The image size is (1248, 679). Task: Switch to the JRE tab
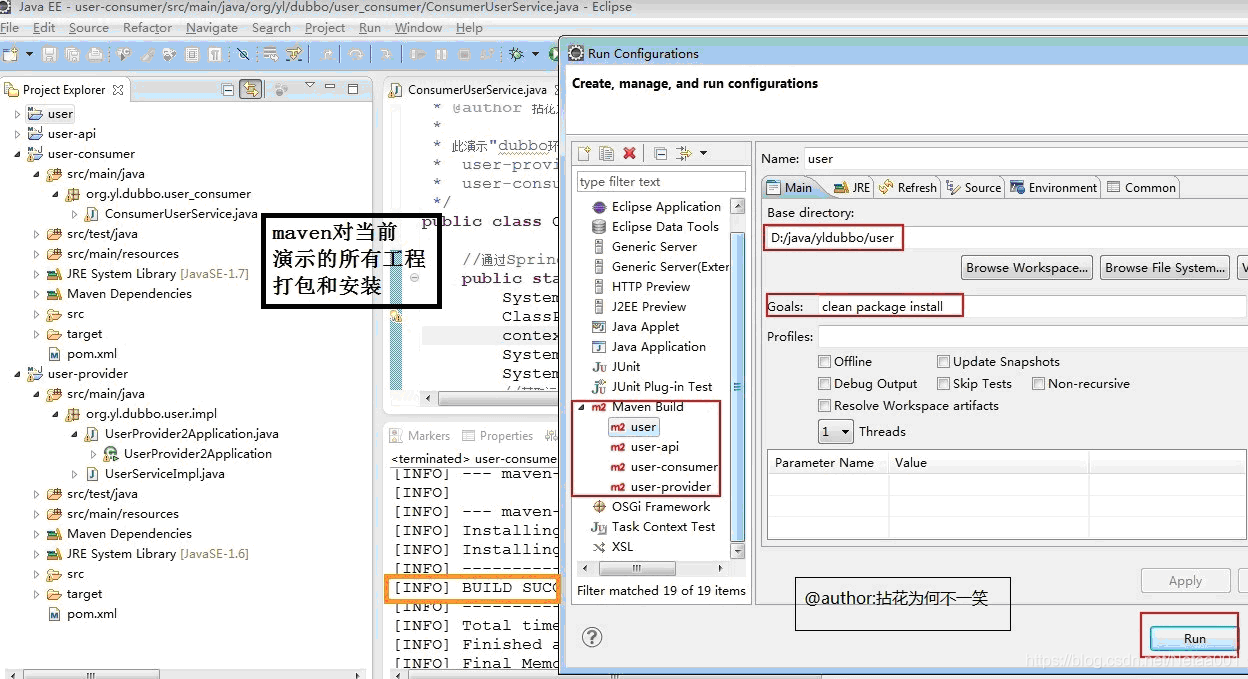click(x=852, y=188)
